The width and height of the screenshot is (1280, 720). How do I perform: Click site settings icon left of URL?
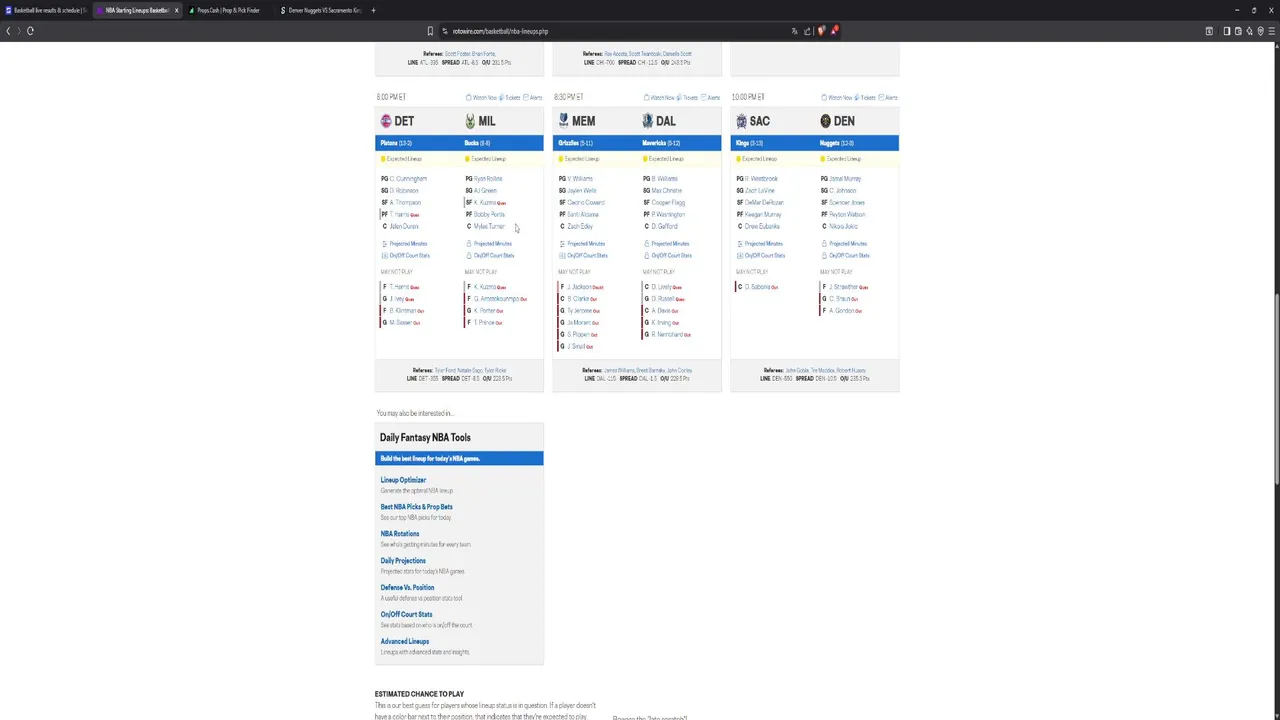point(445,31)
